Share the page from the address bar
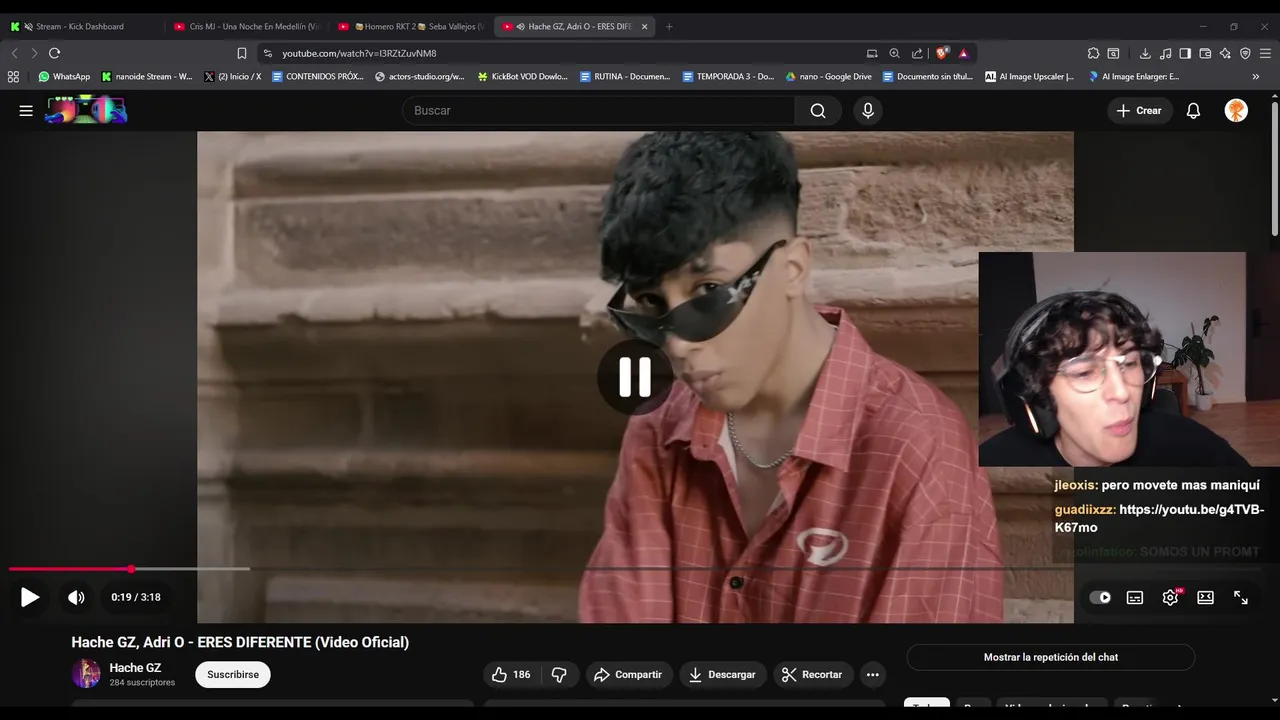Viewport: 1280px width, 720px height. pyautogui.click(x=917, y=53)
